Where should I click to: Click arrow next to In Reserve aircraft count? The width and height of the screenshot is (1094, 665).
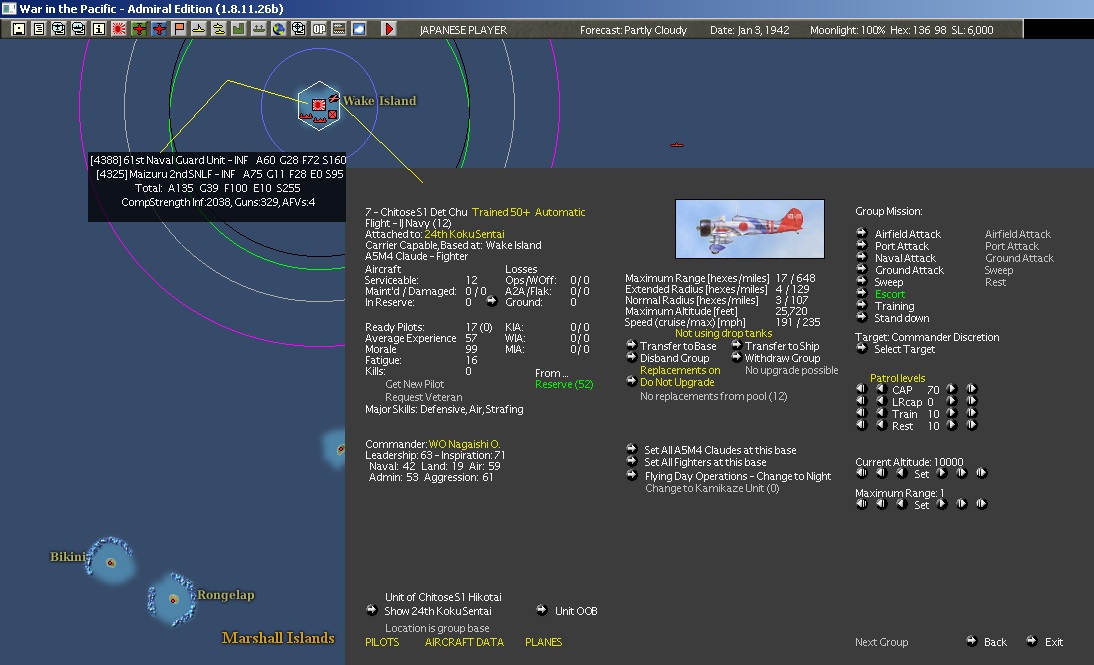click(491, 301)
